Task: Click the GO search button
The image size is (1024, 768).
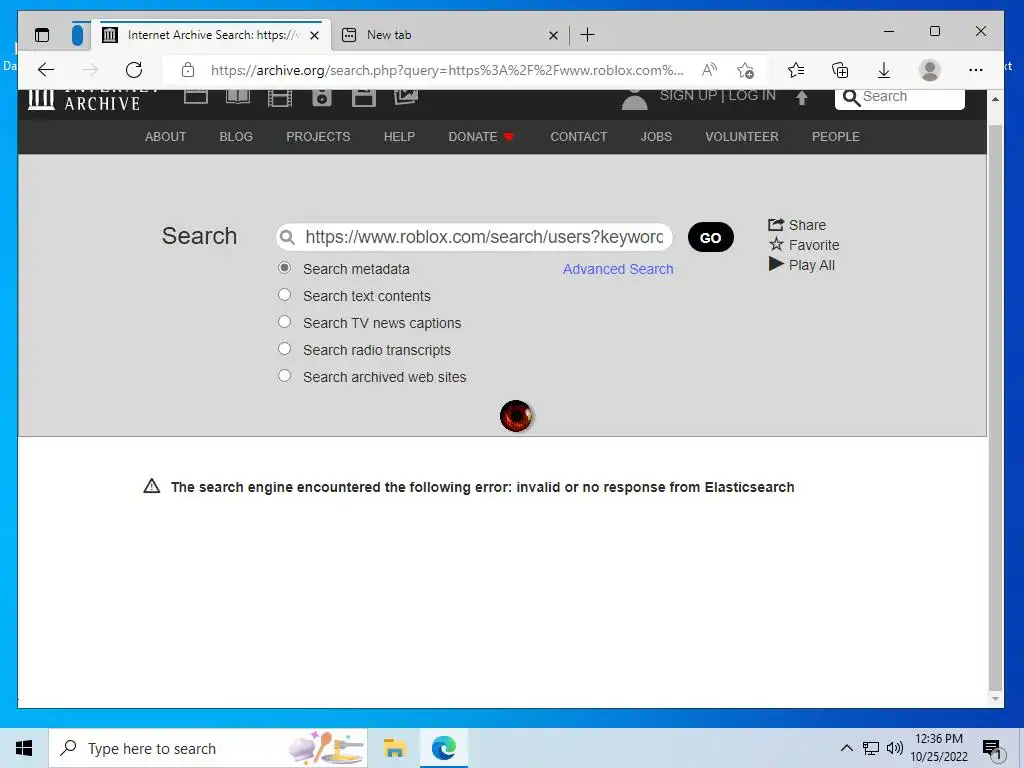Action: pyautogui.click(x=711, y=237)
